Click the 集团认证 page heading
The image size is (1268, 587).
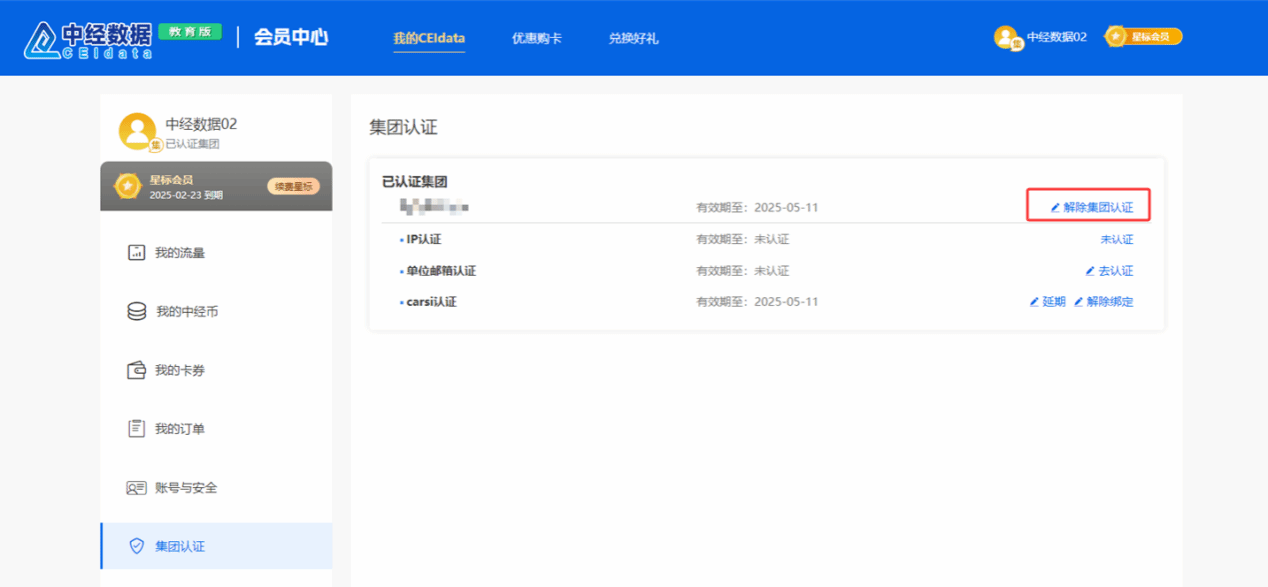coord(403,128)
